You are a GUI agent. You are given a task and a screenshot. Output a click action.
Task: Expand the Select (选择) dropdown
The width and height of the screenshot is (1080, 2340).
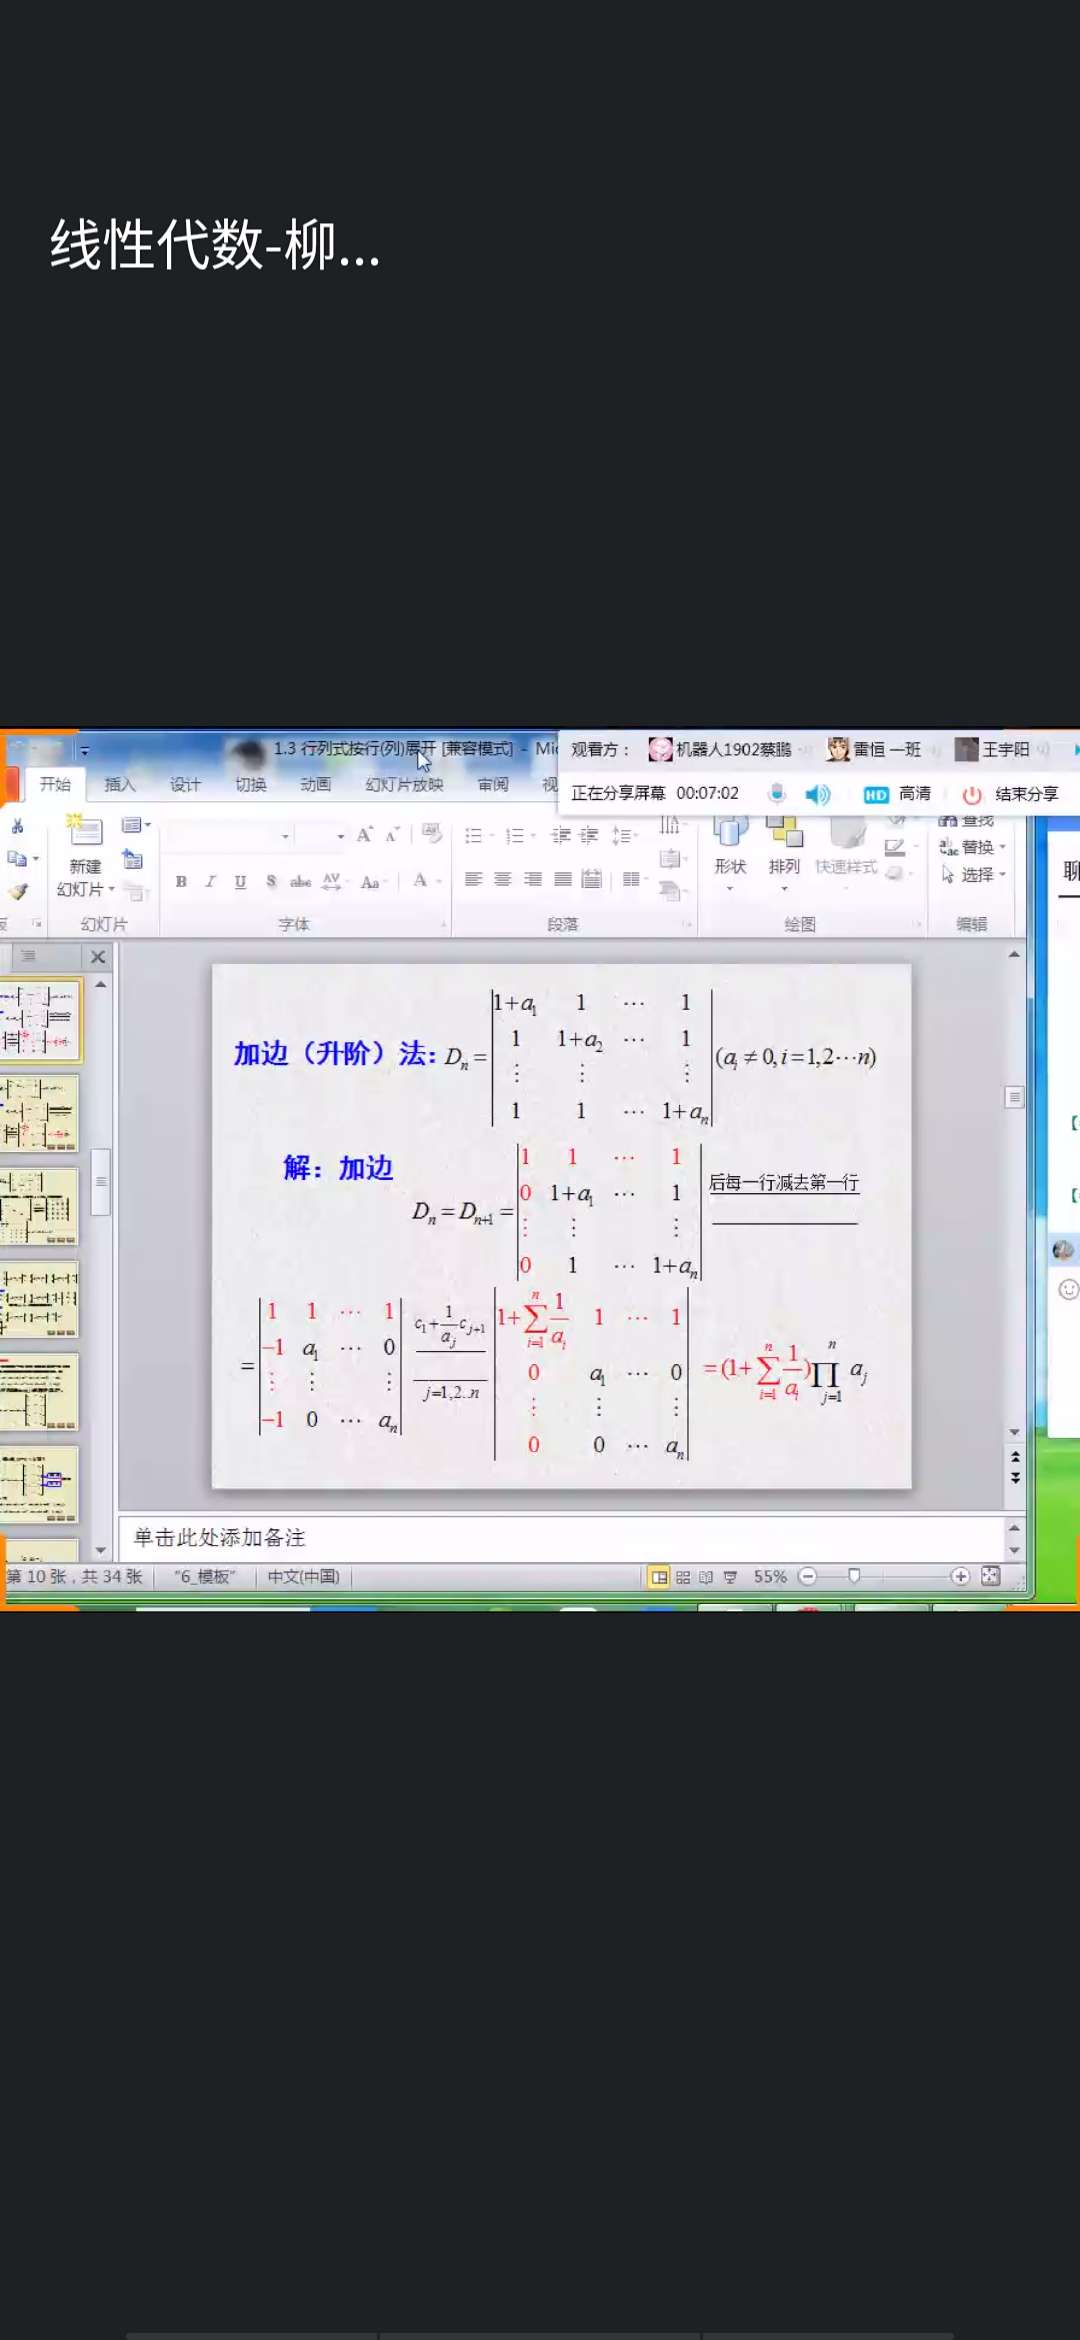click(x=1001, y=875)
